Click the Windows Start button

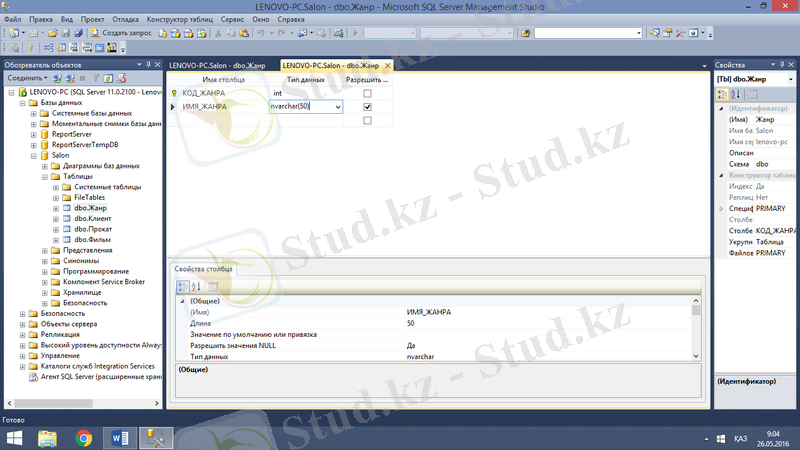click(15, 438)
